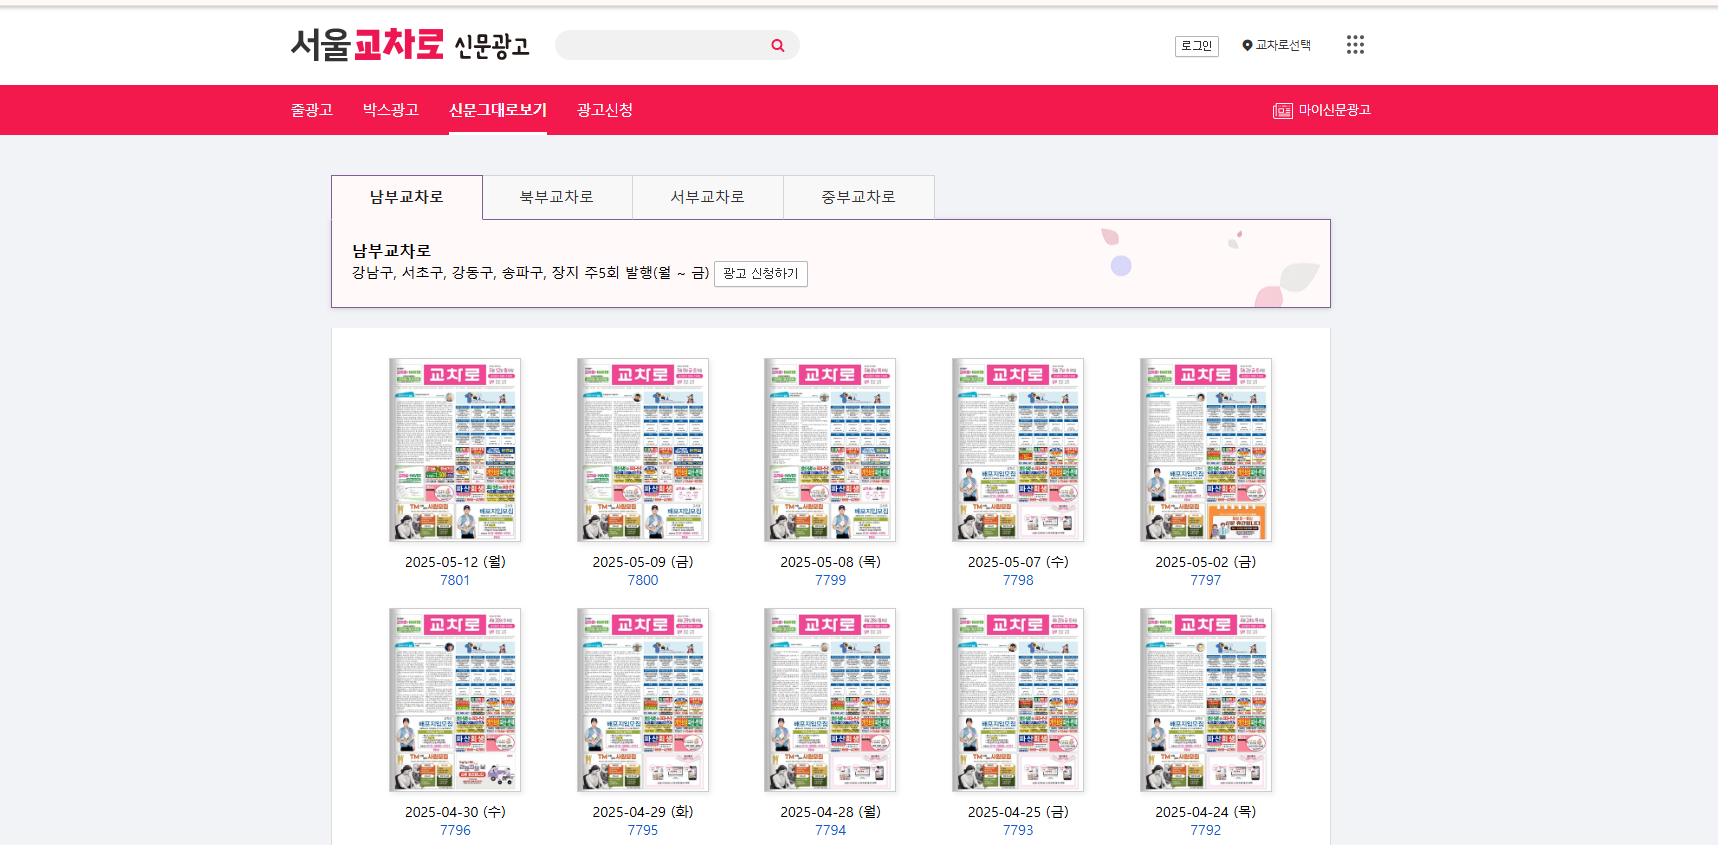Click the date text 2025-04-24 (목)
This screenshot has width=1718, height=845.
(x=1206, y=812)
